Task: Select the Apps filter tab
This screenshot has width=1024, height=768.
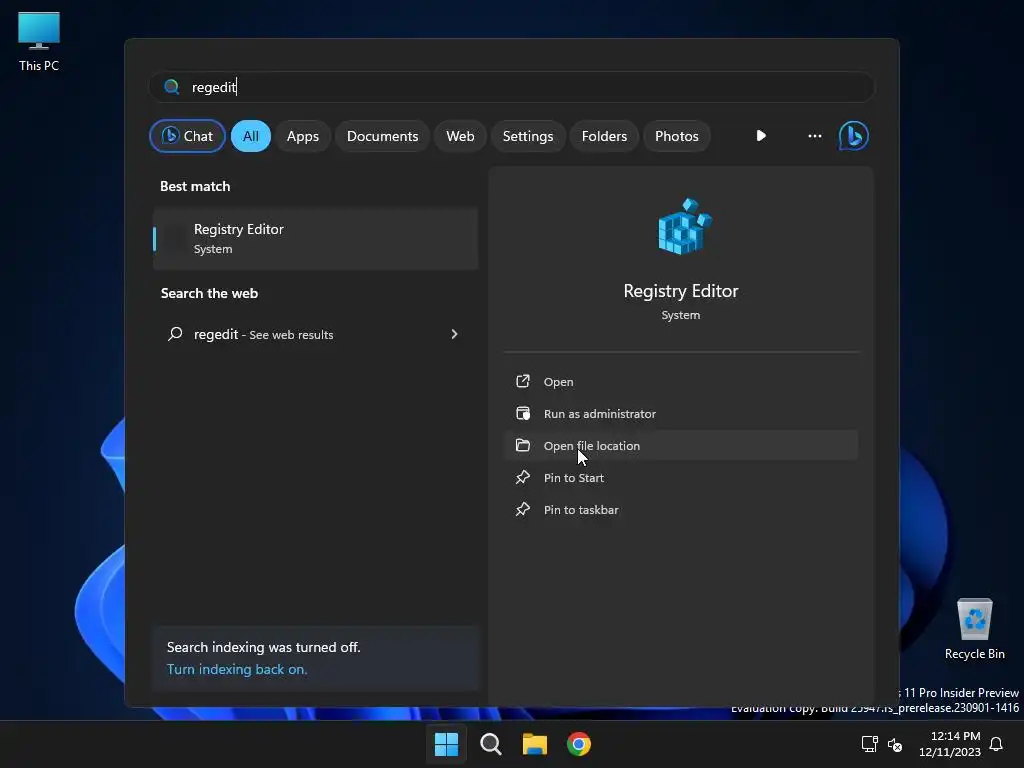Action: [303, 136]
